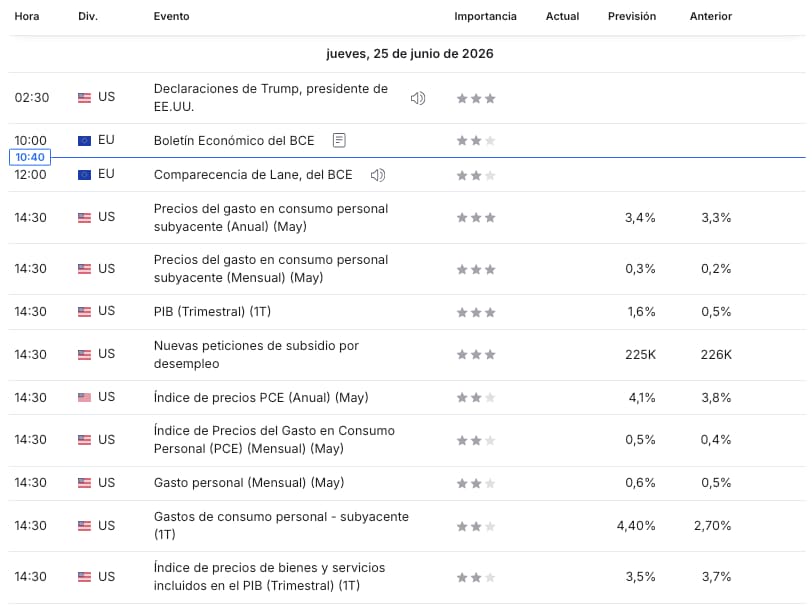Open Gastos de consumo personal - subyacente (1T)

[x=281, y=526]
